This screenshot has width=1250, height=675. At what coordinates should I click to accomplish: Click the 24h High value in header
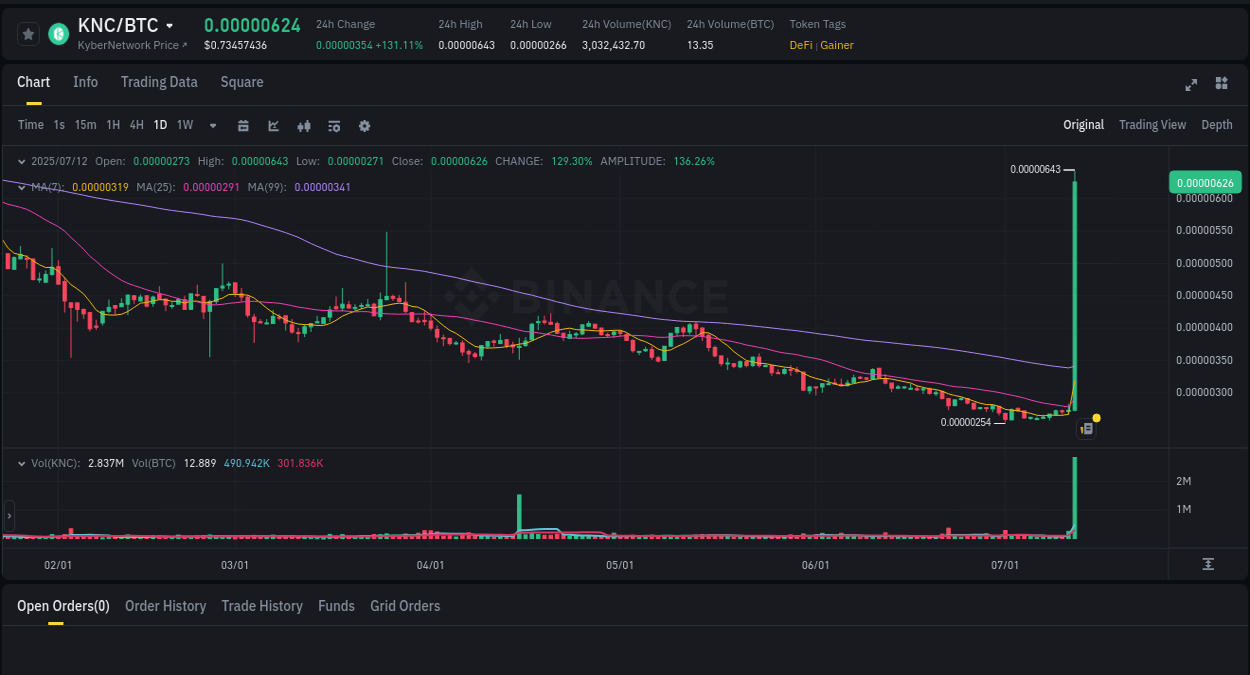[x=466, y=45]
